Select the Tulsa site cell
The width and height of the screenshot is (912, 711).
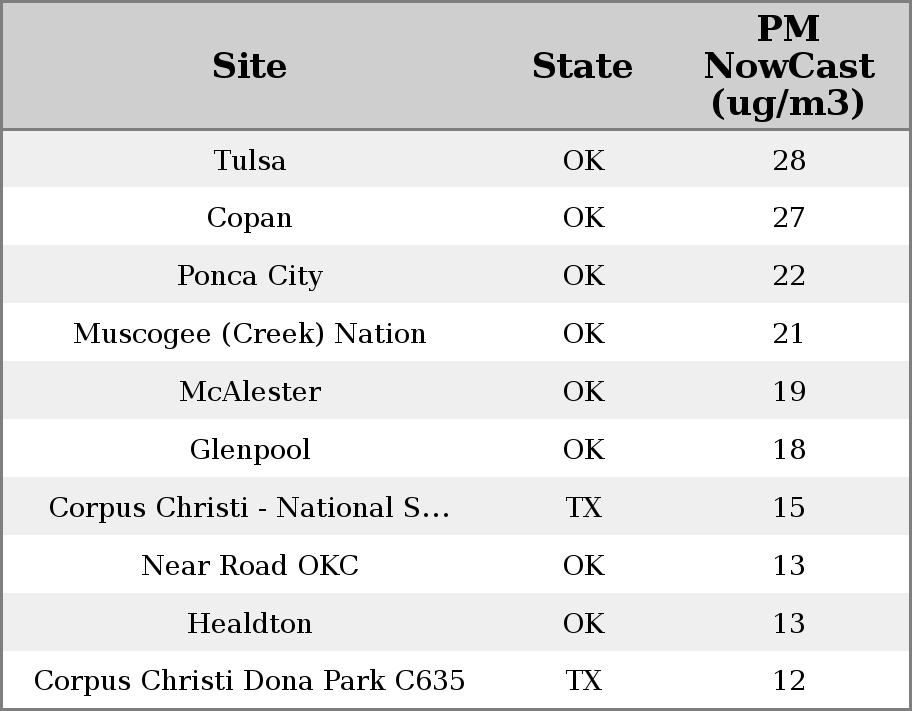click(x=249, y=160)
